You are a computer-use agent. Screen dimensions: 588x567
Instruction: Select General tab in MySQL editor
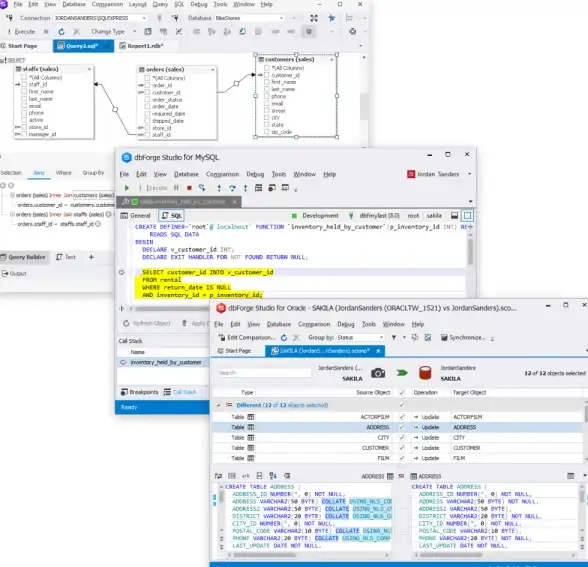(136, 216)
